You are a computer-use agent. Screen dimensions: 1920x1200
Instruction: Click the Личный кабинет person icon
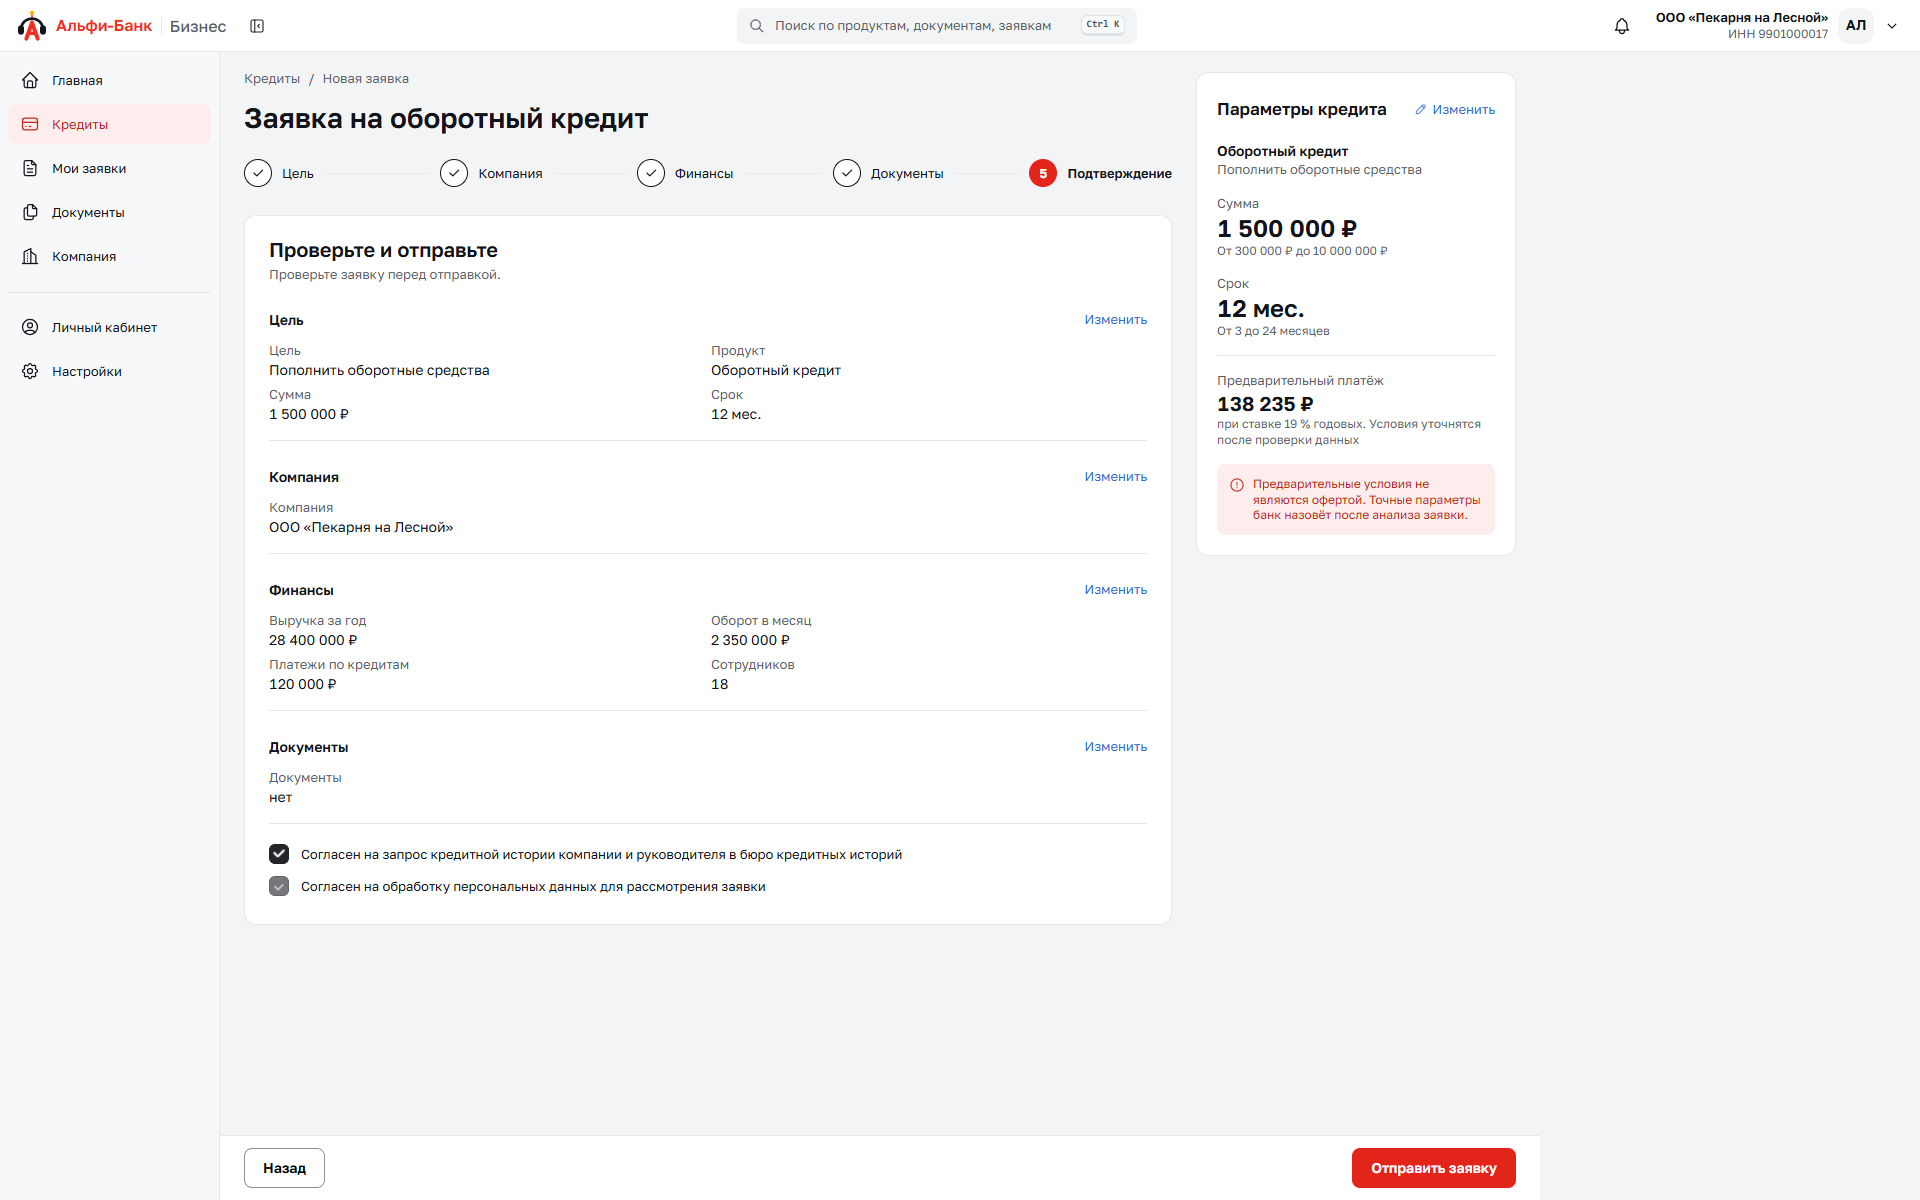pyautogui.click(x=30, y=327)
